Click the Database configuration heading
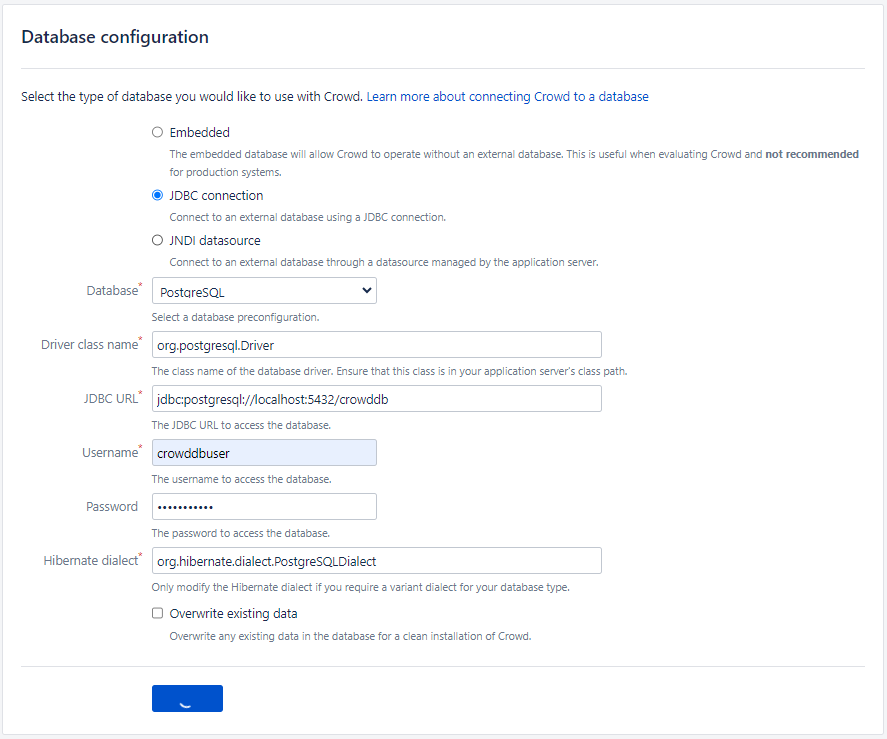887x739 pixels. (x=115, y=37)
